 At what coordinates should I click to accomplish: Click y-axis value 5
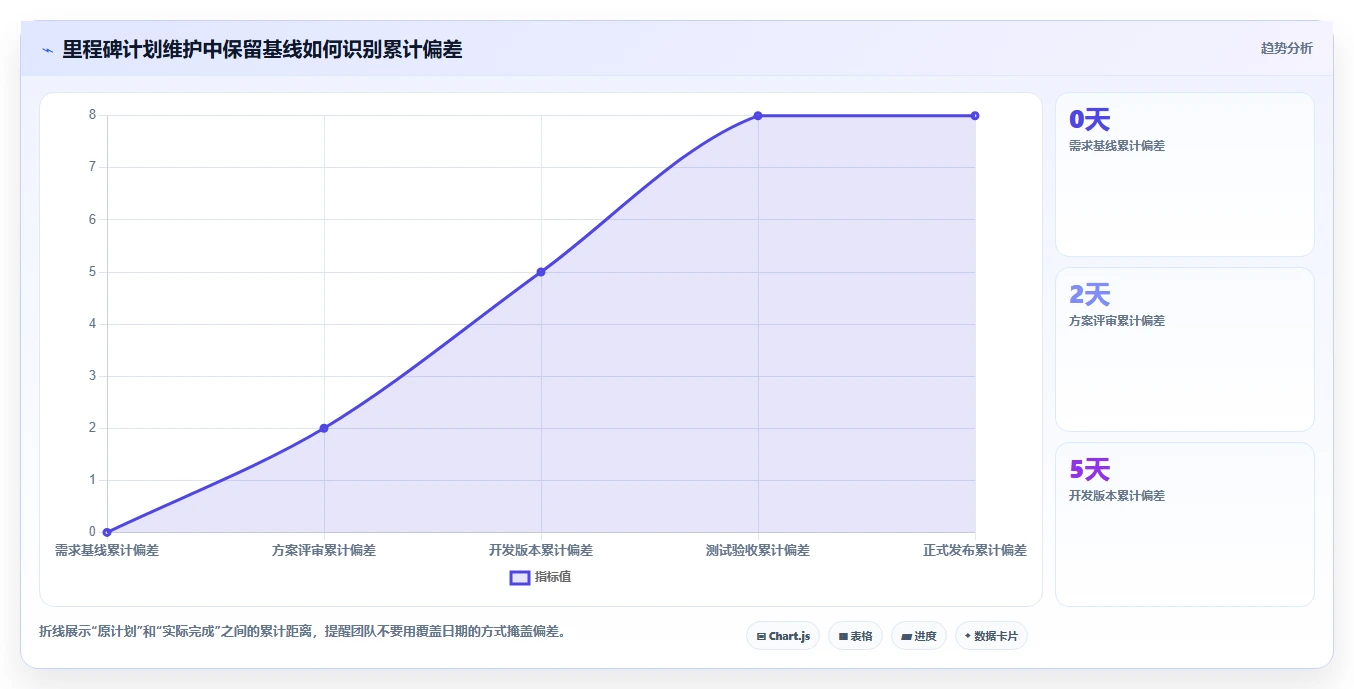tap(92, 271)
